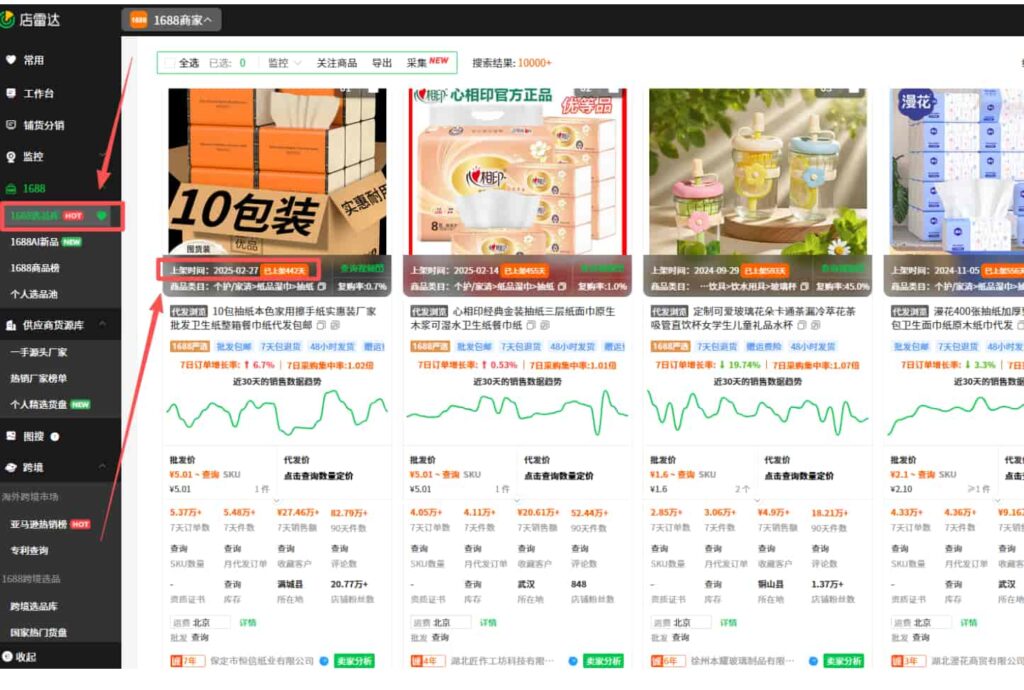Screen dimensions: 1024x690
Task: Copy title icon after 礼品水杯 text
Action: click(x=801, y=325)
